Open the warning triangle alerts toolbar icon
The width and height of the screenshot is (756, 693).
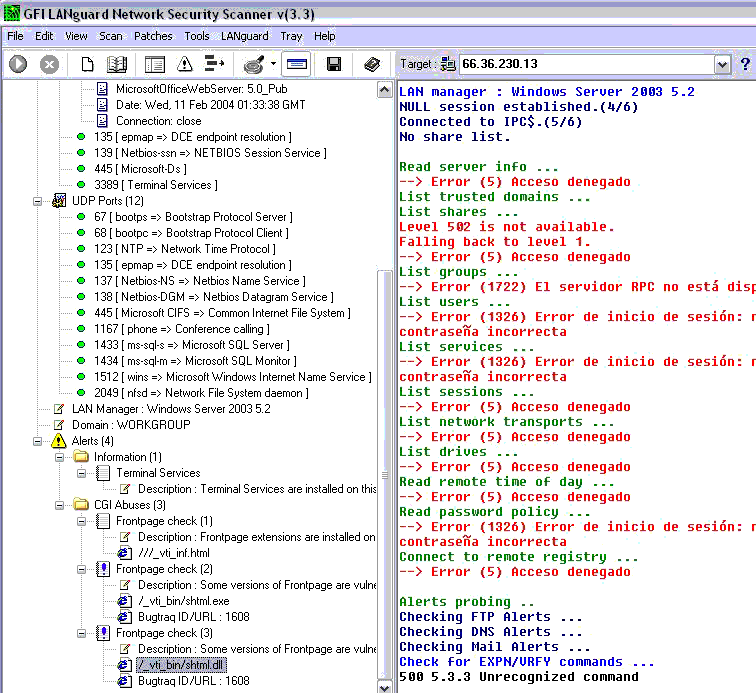[185, 64]
